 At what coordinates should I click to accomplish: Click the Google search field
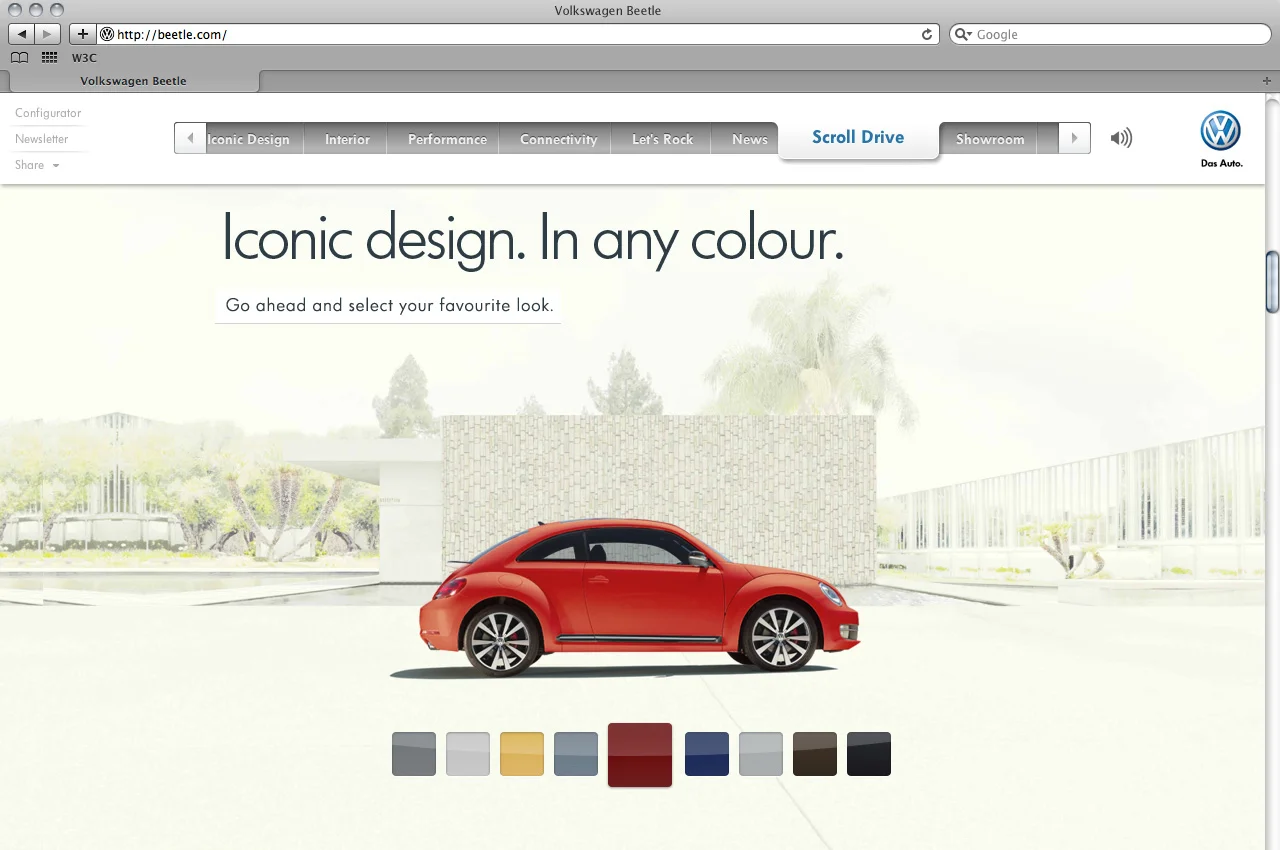coord(1110,34)
